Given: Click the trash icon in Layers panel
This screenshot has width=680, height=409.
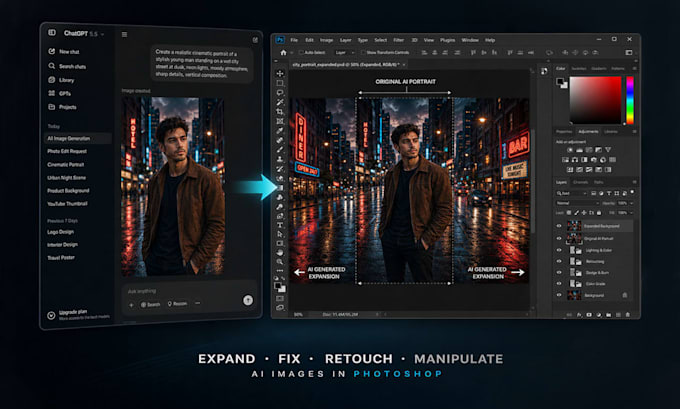Looking at the screenshot, I should pos(628,315).
